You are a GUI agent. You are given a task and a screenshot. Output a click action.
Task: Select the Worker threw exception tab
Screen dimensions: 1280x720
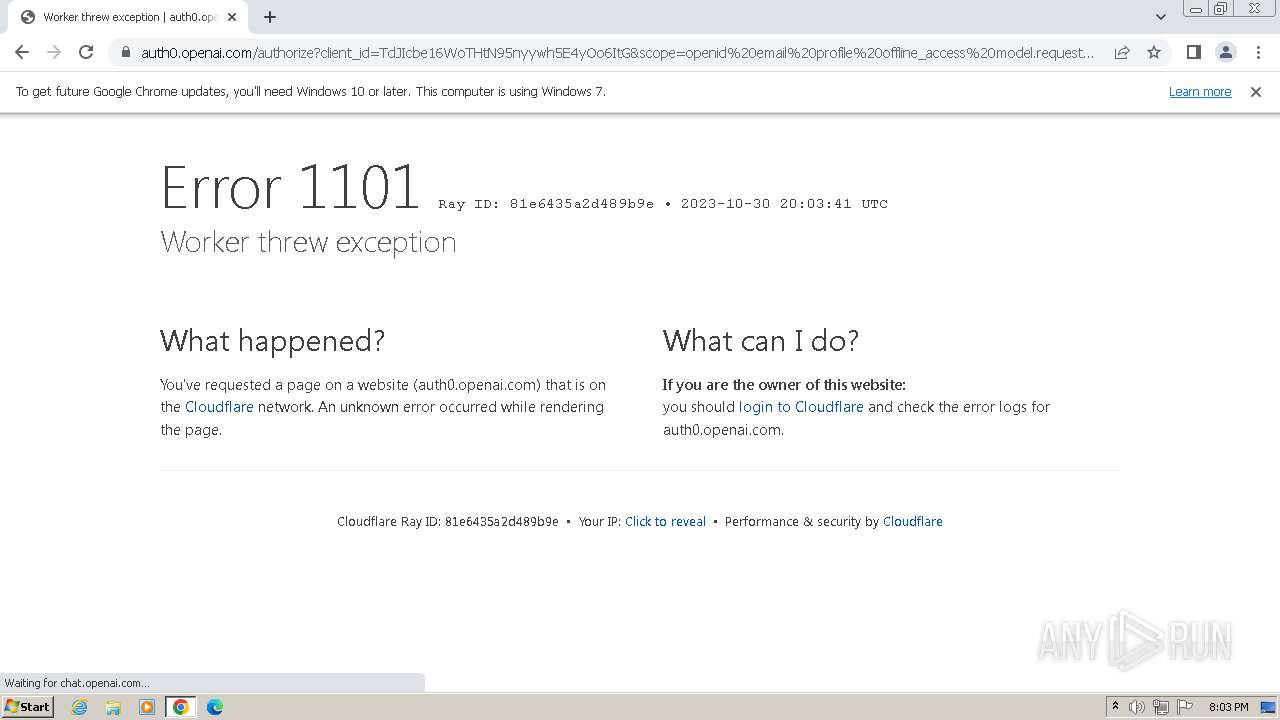(x=128, y=17)
